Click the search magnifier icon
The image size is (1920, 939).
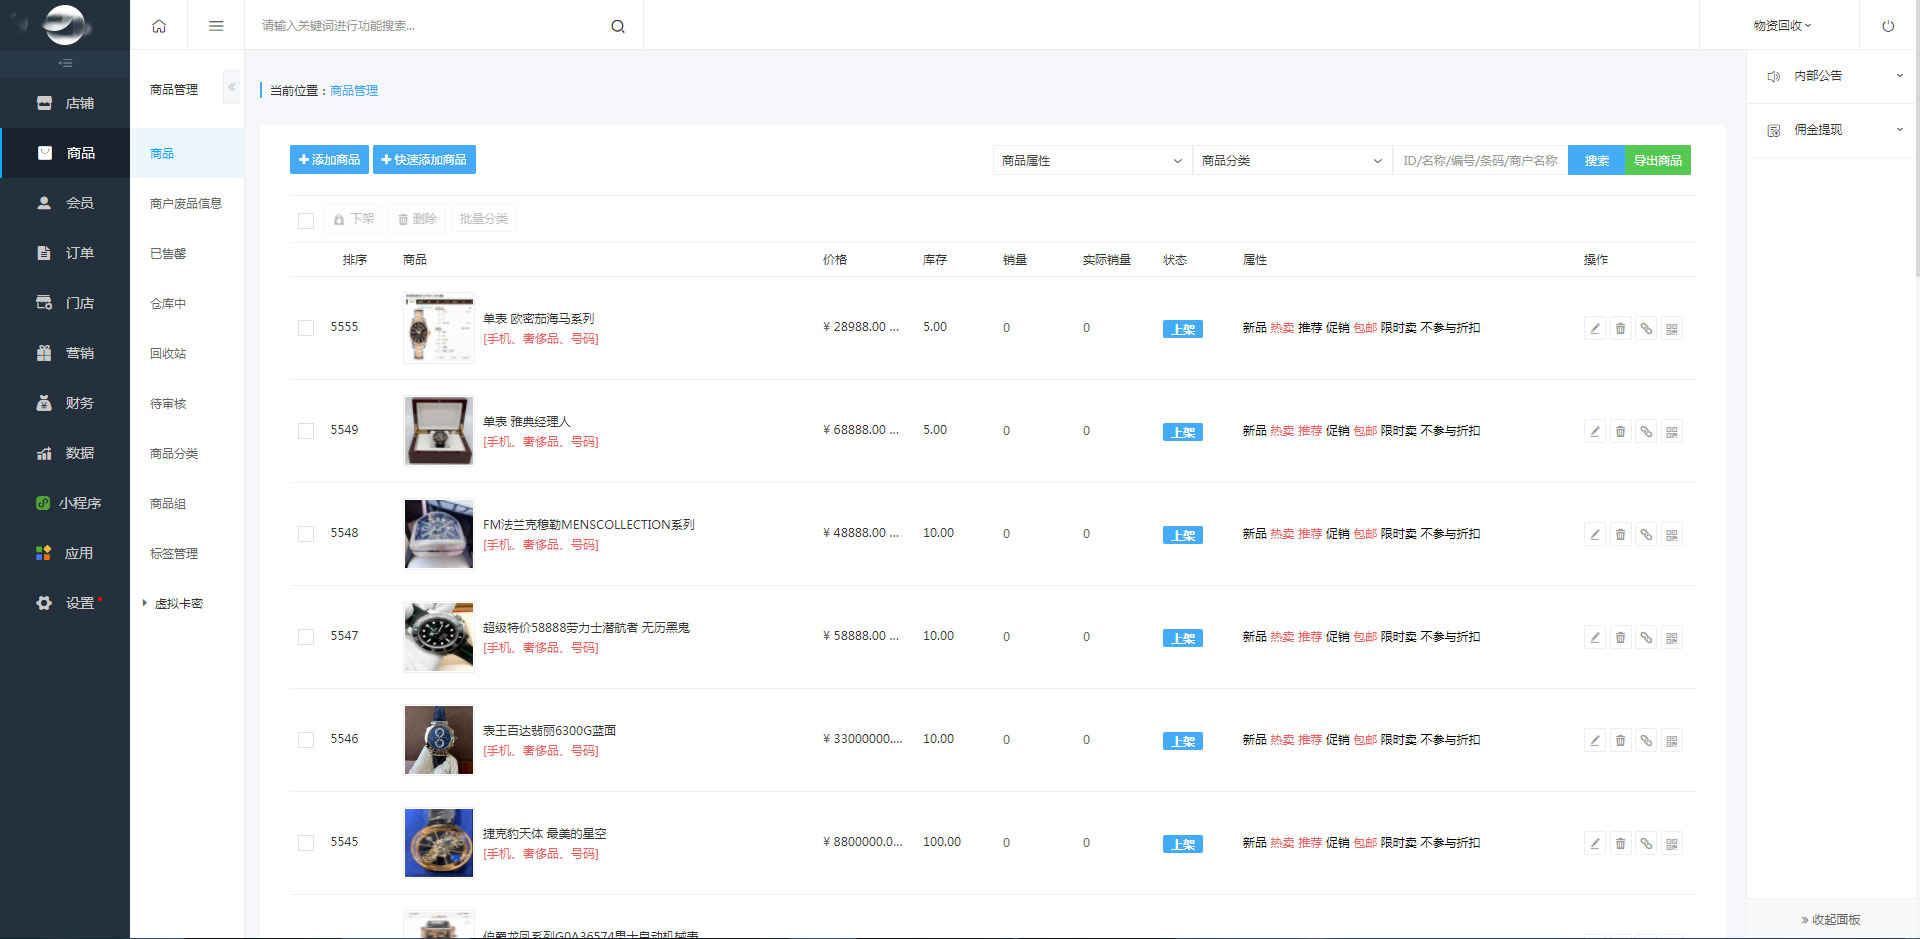click(618, 26)
